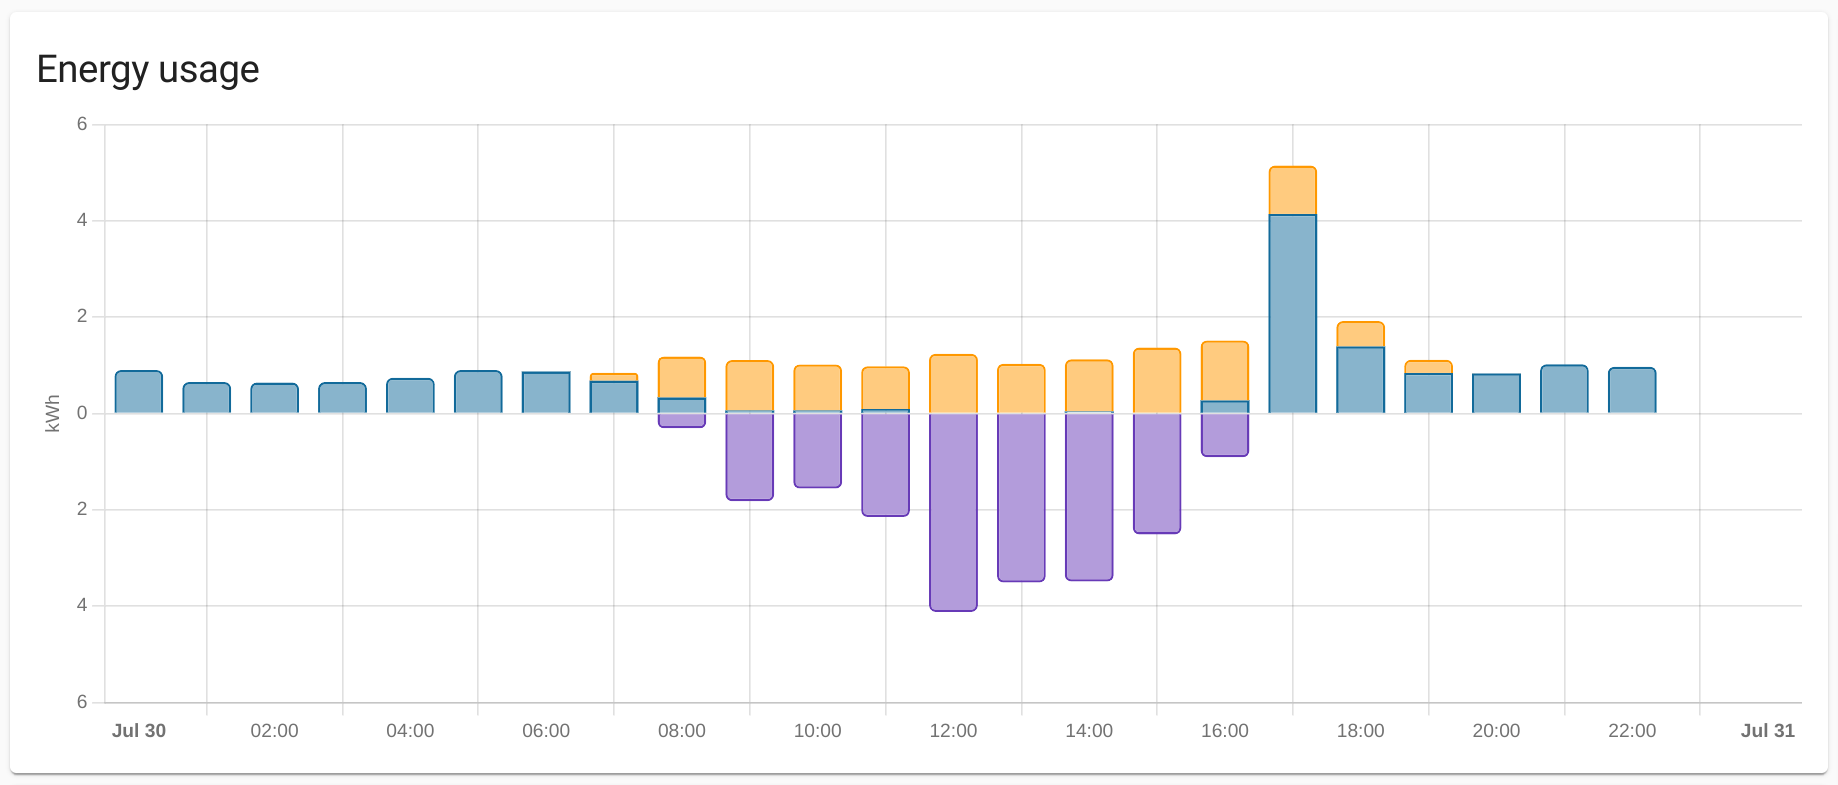
Task: Click the short purple bar at 16:00
Action: tap(1224, 434)
